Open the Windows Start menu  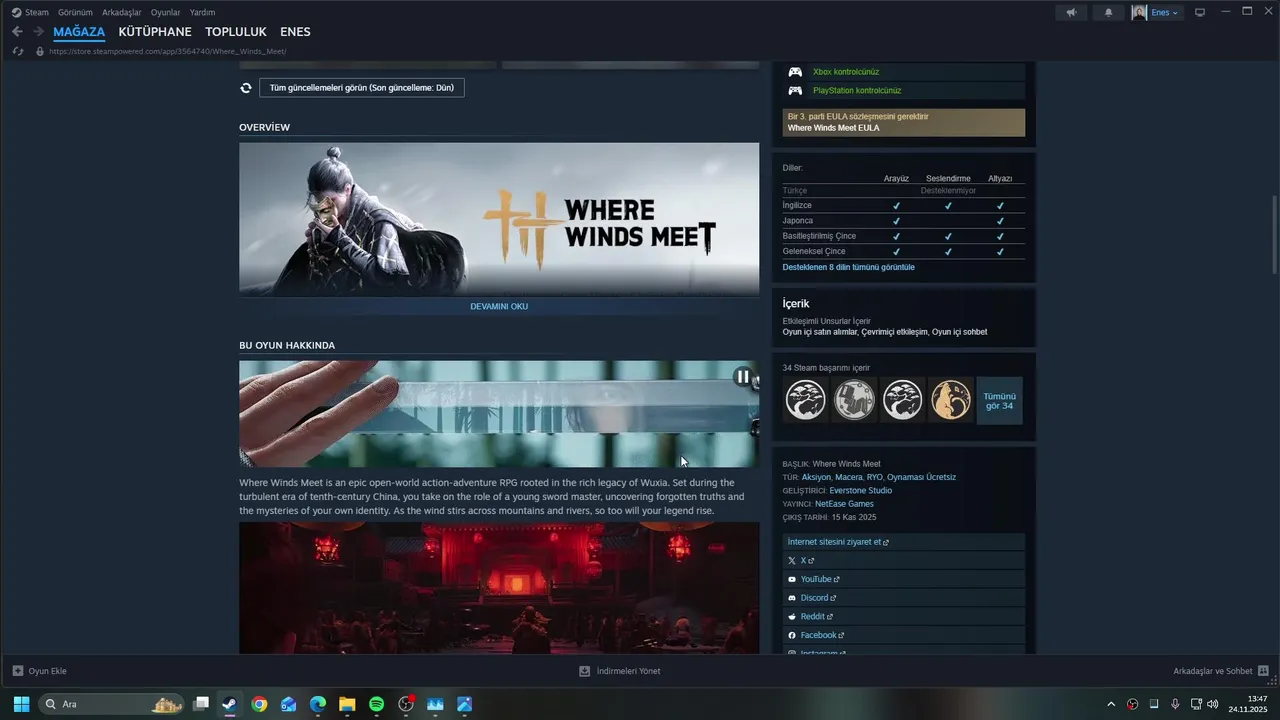click(21, 704)
